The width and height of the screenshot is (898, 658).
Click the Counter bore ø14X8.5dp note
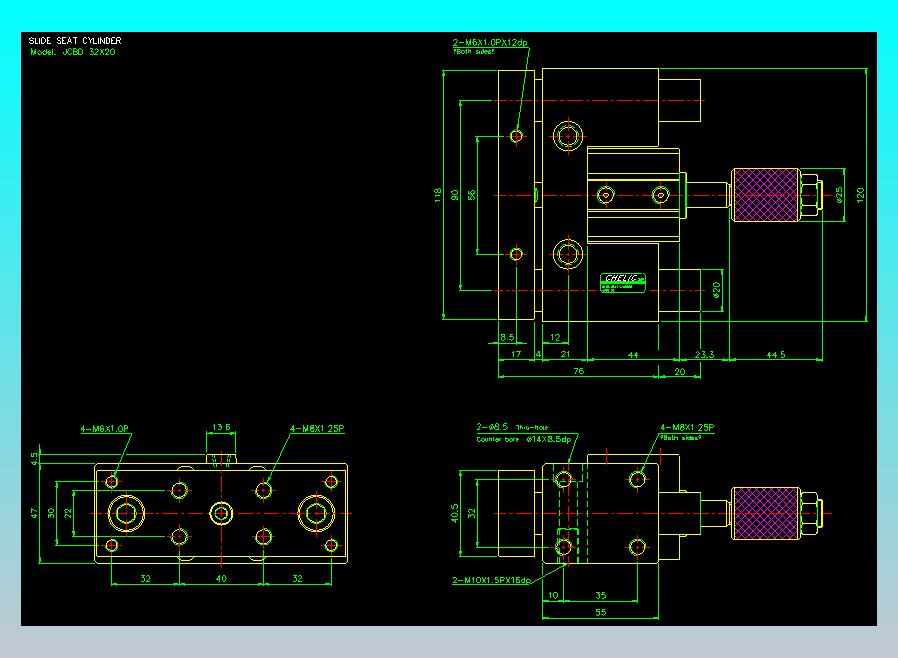coord(523,439)
